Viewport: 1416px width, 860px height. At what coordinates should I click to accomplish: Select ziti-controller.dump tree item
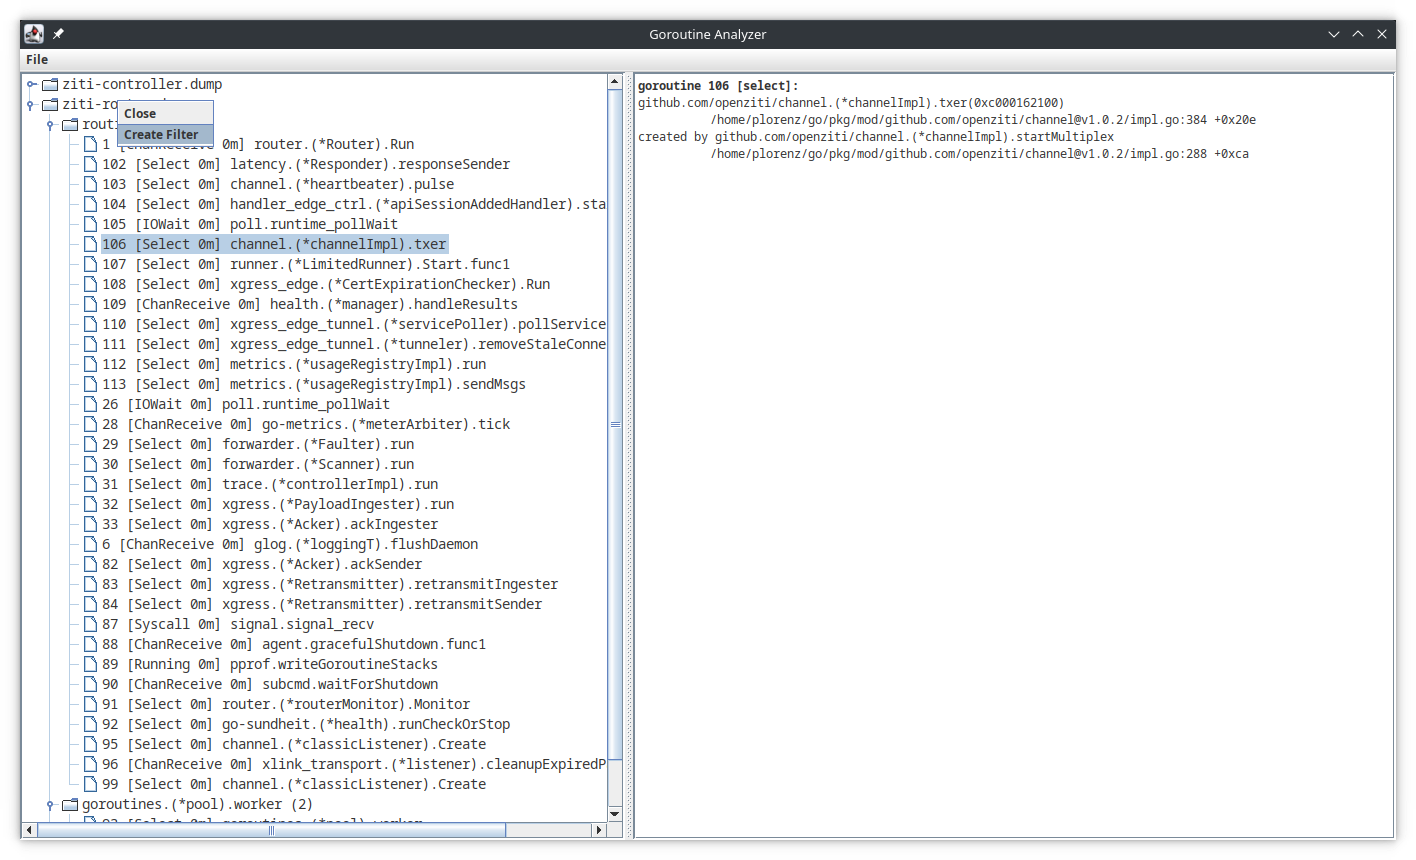[142, 84]
